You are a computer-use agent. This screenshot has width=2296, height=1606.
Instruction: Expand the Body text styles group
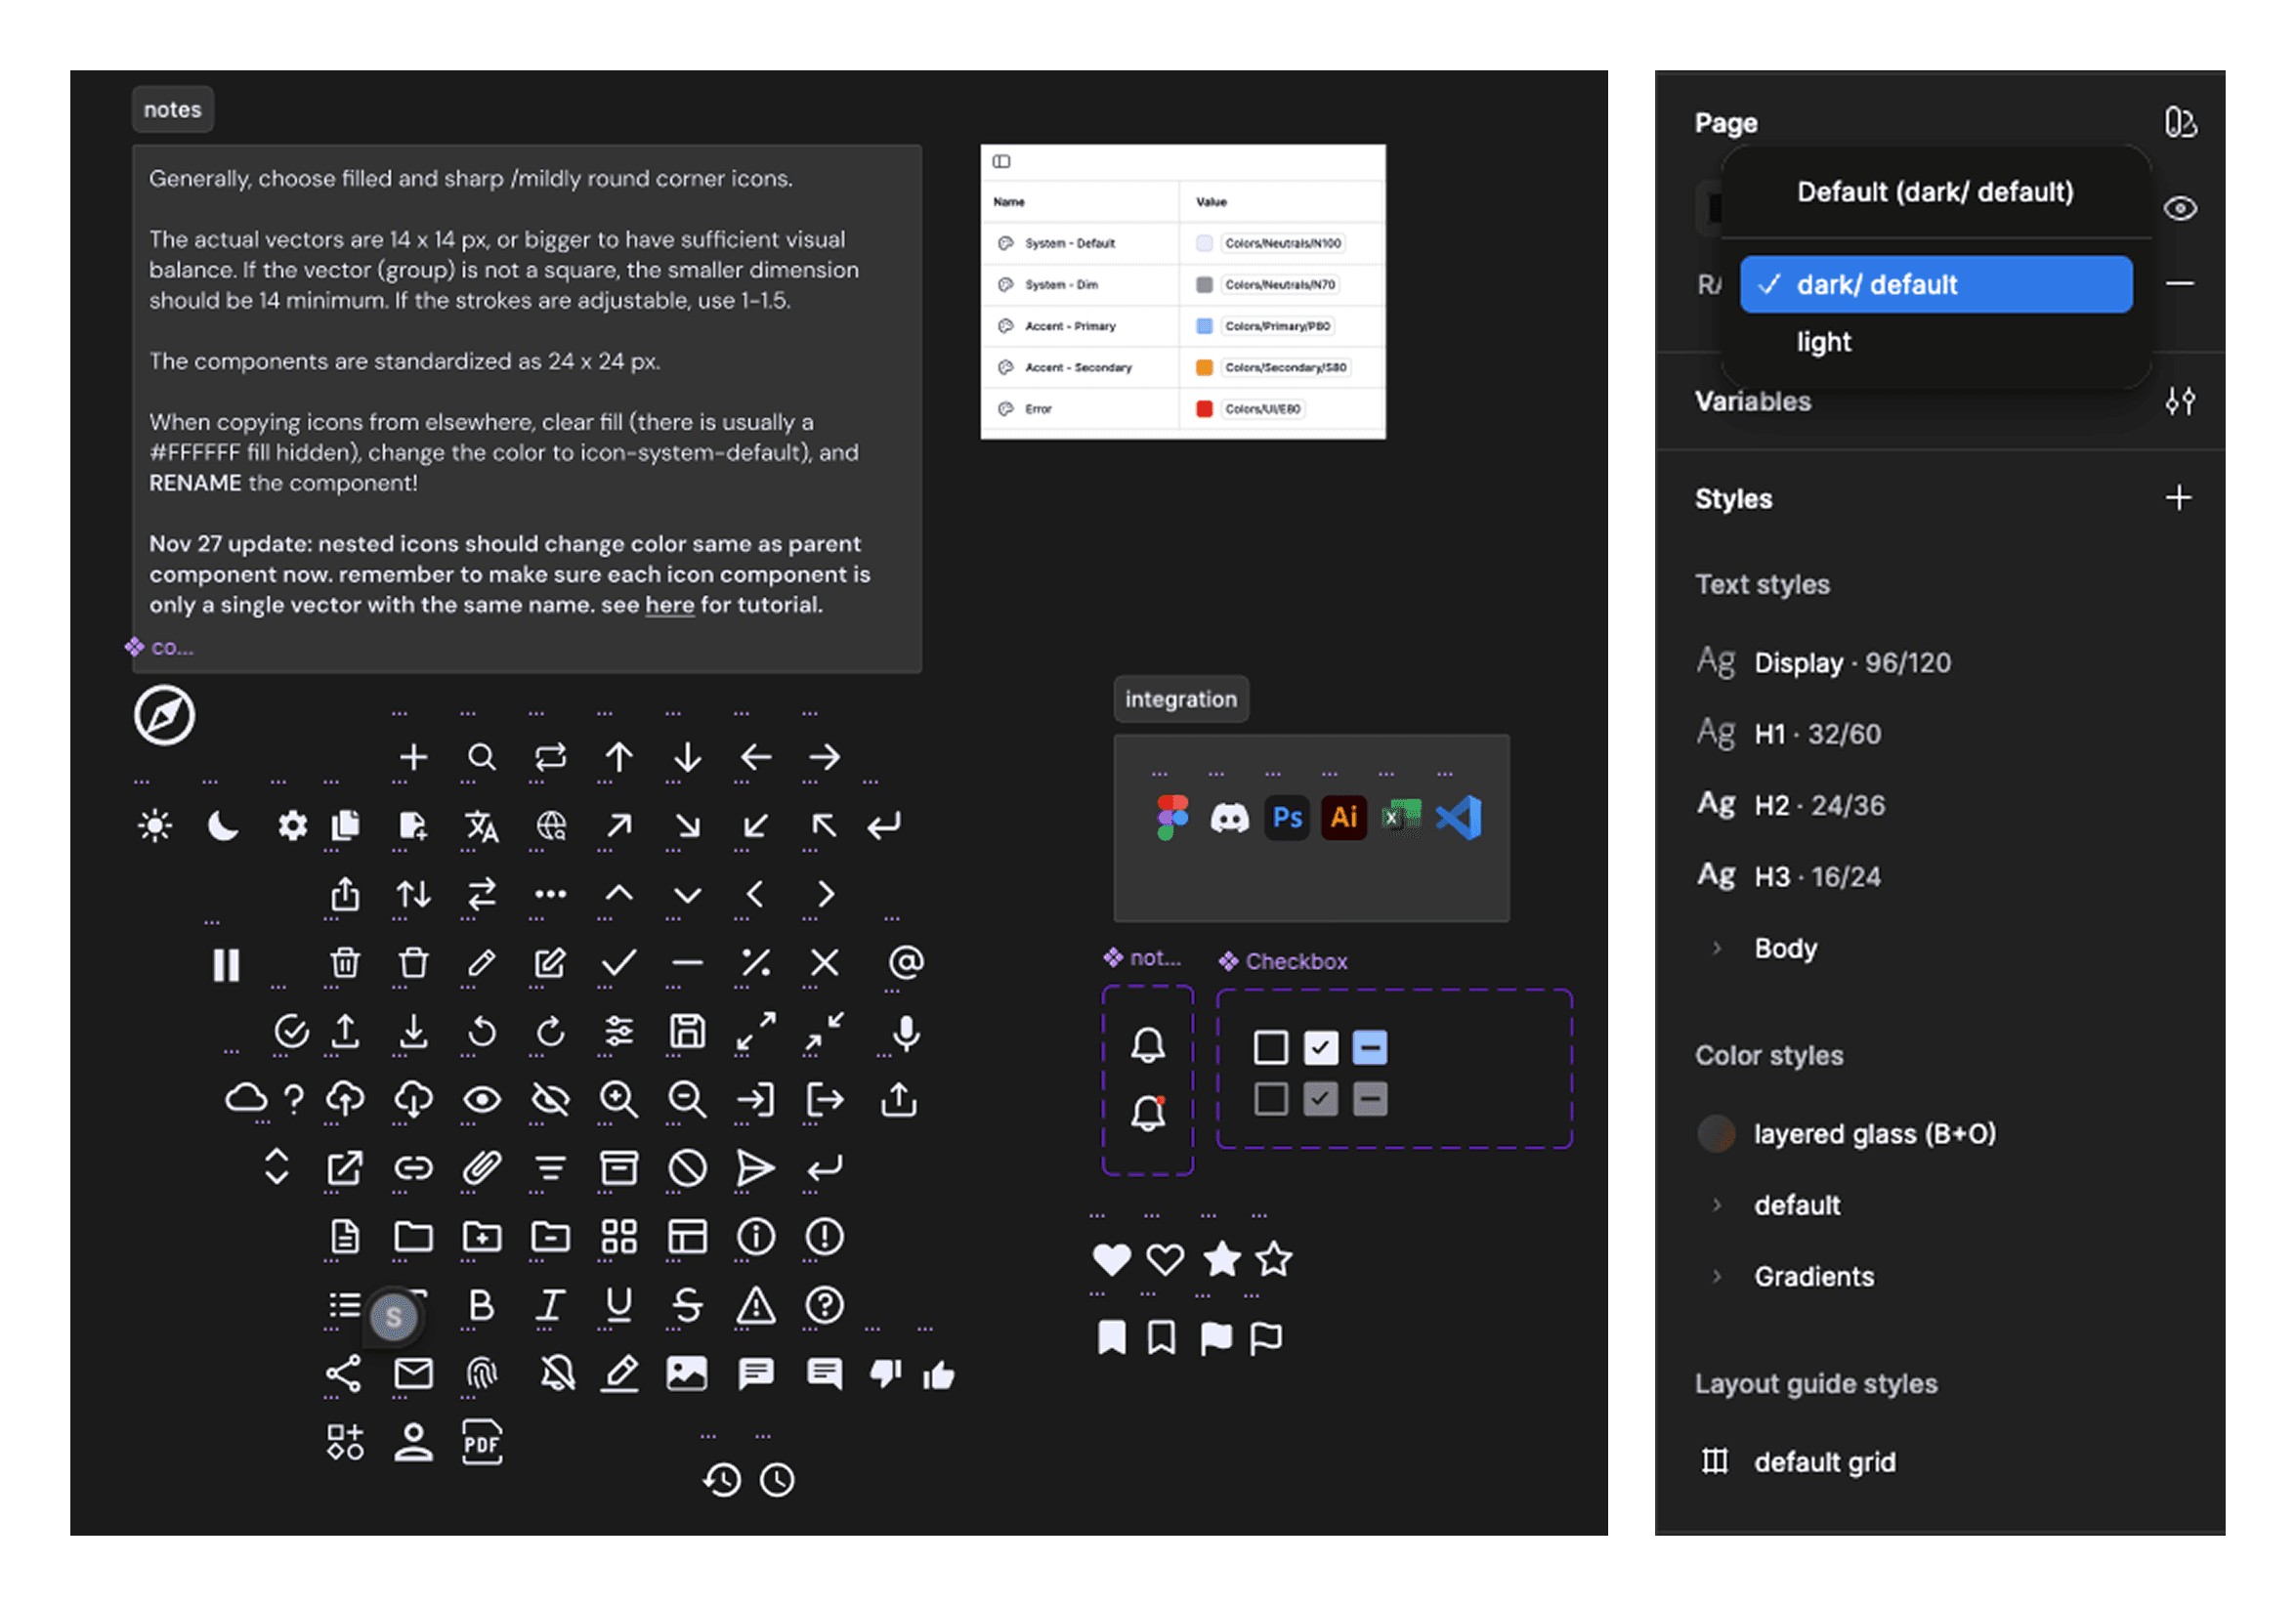[1717, 948]
